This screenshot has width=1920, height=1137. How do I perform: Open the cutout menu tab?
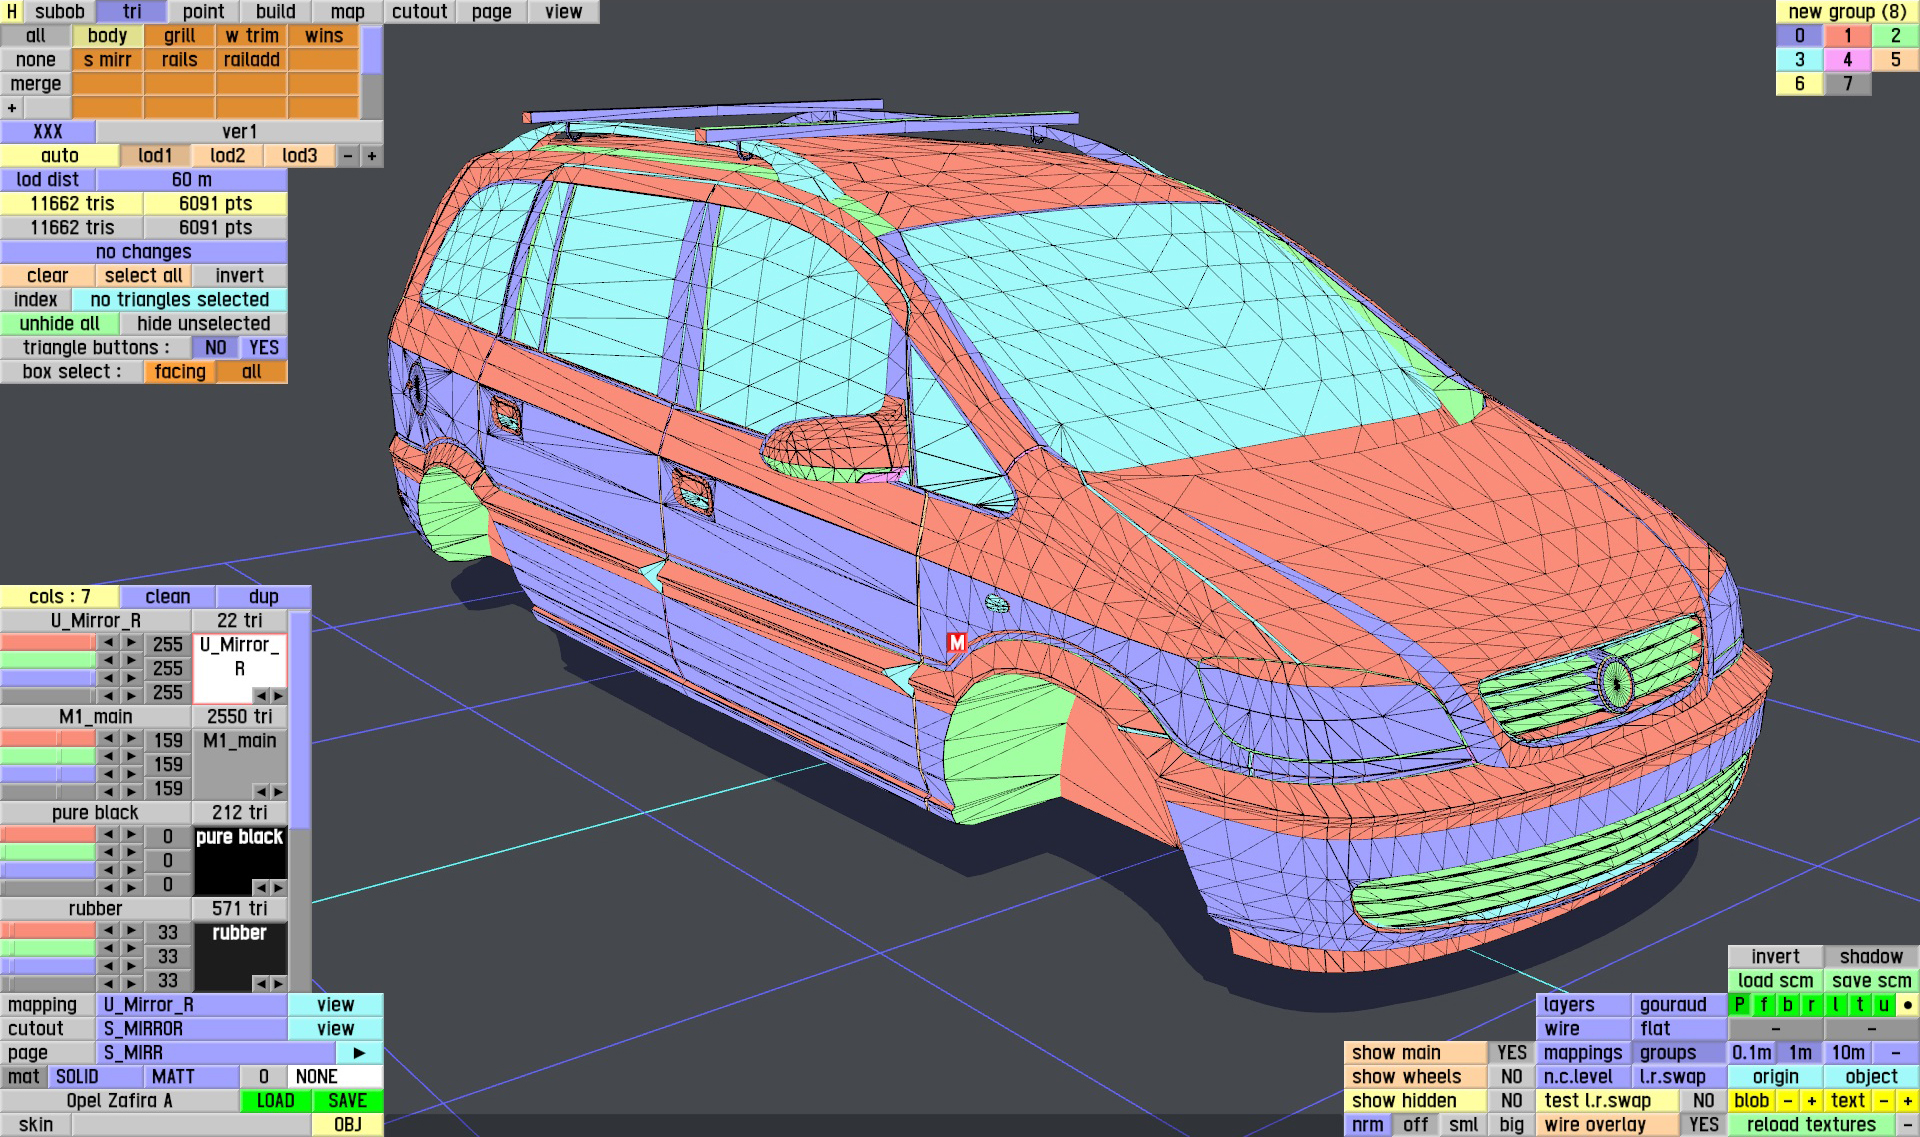tap(419, 12)
